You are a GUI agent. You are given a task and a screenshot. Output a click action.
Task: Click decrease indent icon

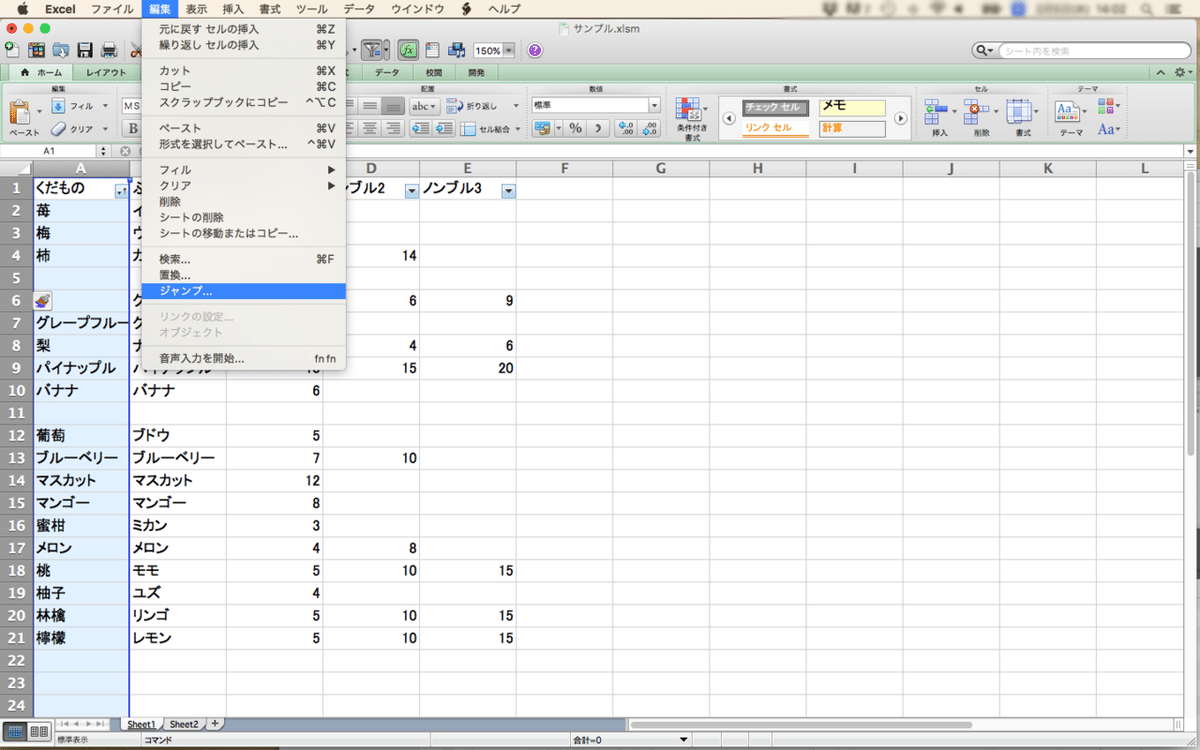[420, 128]
